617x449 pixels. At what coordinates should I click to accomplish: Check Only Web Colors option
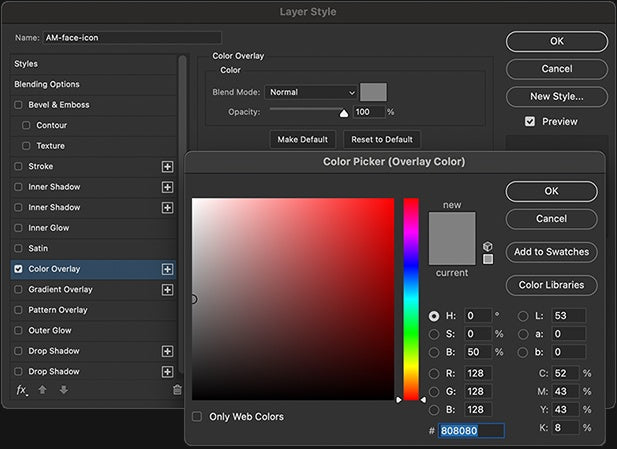(x=197, y=416)
